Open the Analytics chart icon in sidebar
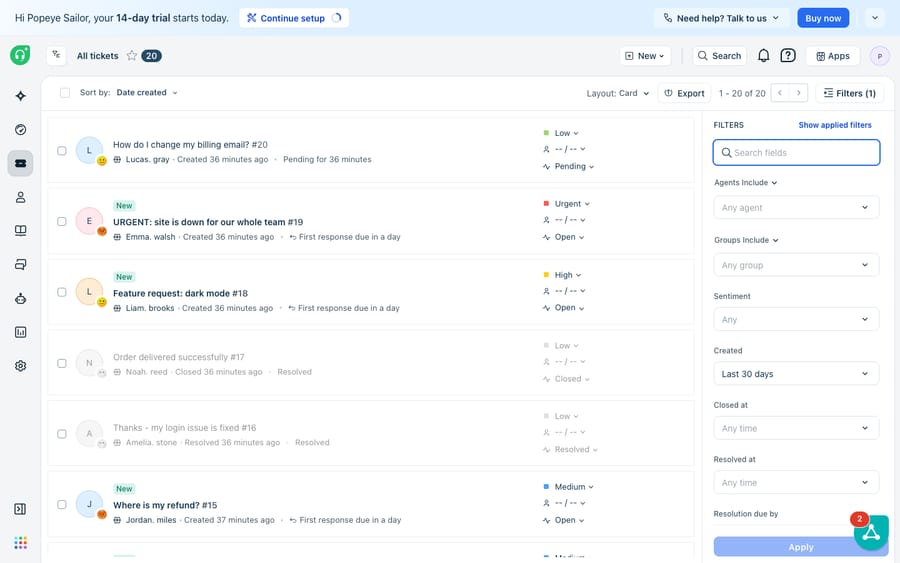 (x=21, y=332)
